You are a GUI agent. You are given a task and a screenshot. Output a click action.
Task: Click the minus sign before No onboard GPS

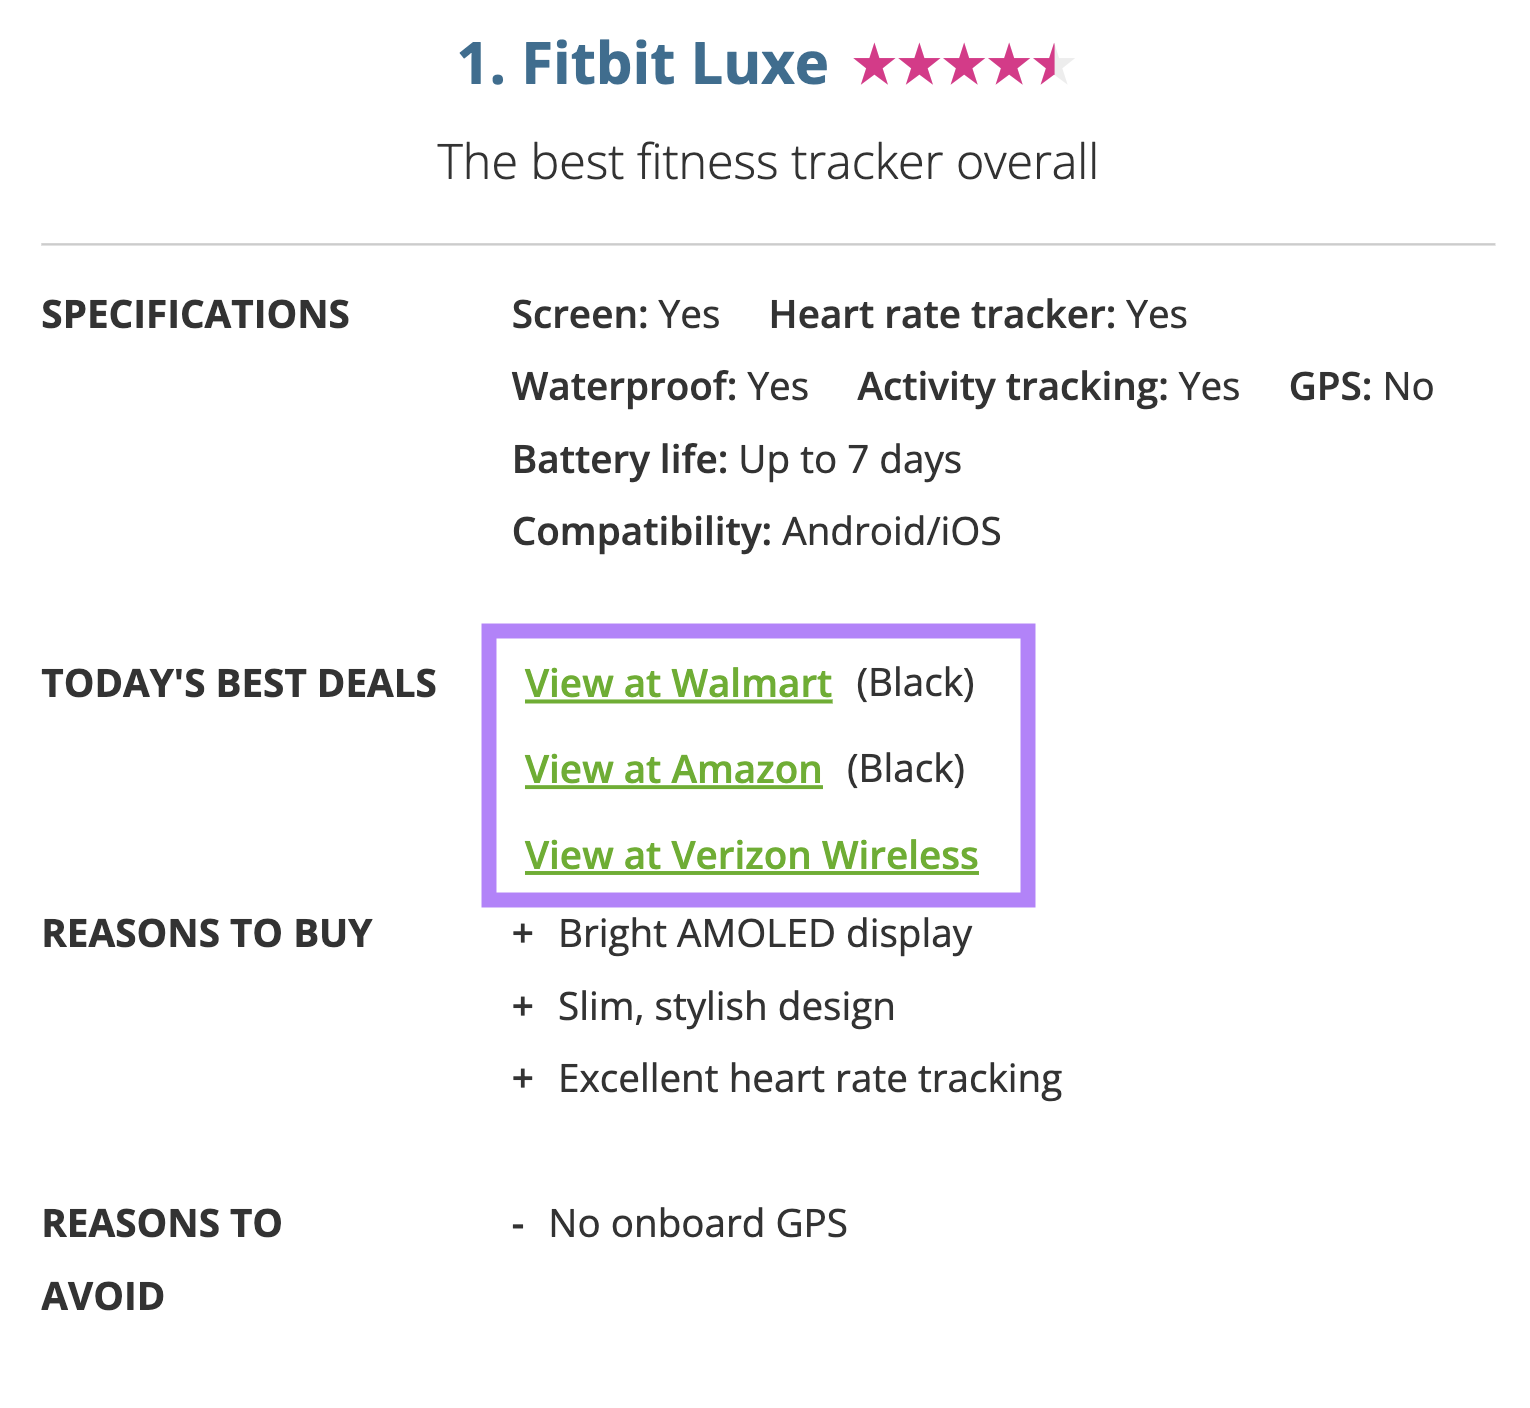tap(518, 1224)
